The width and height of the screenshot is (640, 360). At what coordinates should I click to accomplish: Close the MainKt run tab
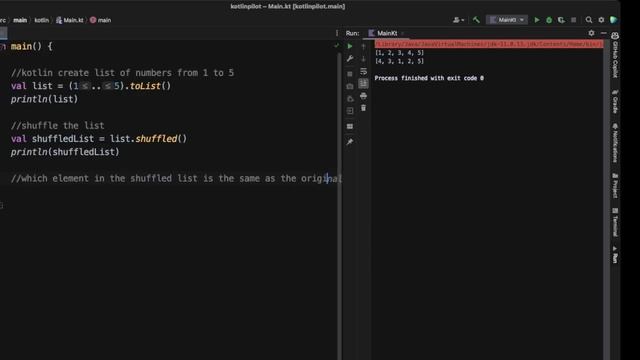(x=402, y=33)
